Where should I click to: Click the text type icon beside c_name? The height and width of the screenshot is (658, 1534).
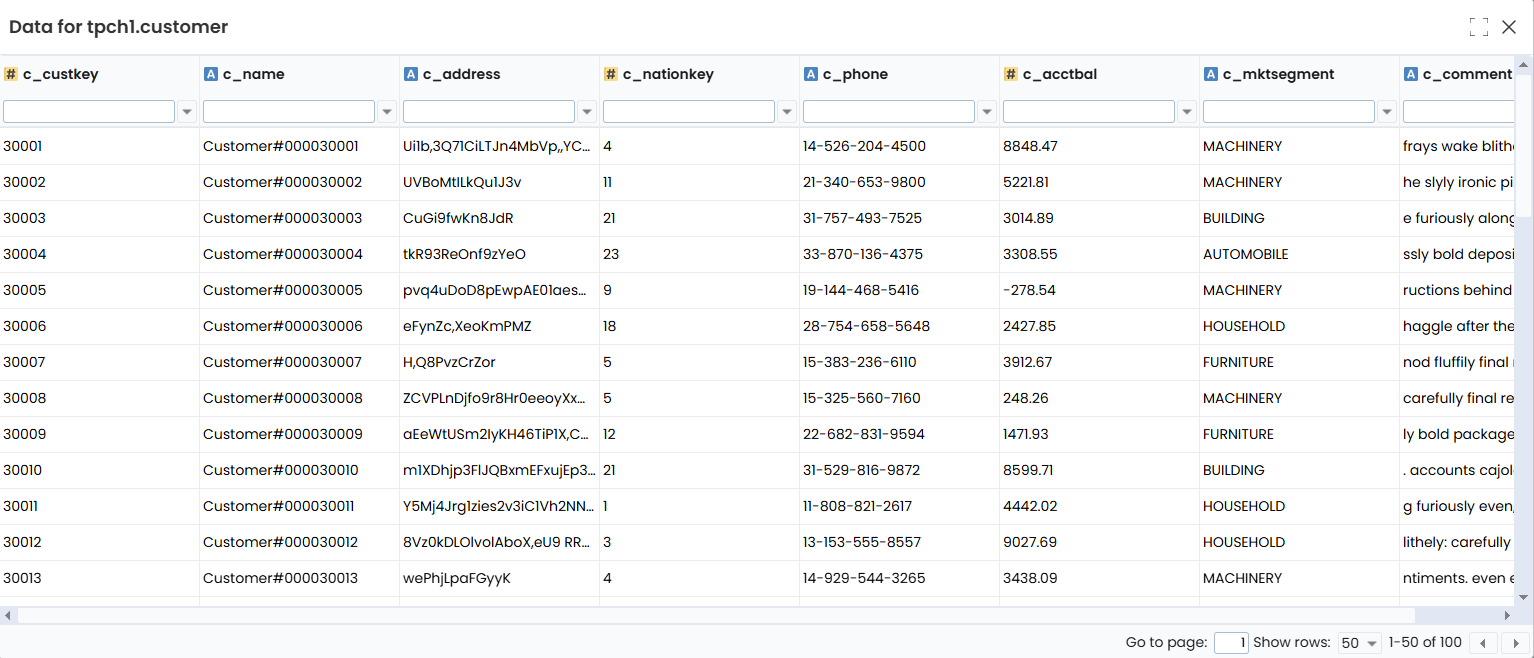pyautogui.click(x=211, y=74)
